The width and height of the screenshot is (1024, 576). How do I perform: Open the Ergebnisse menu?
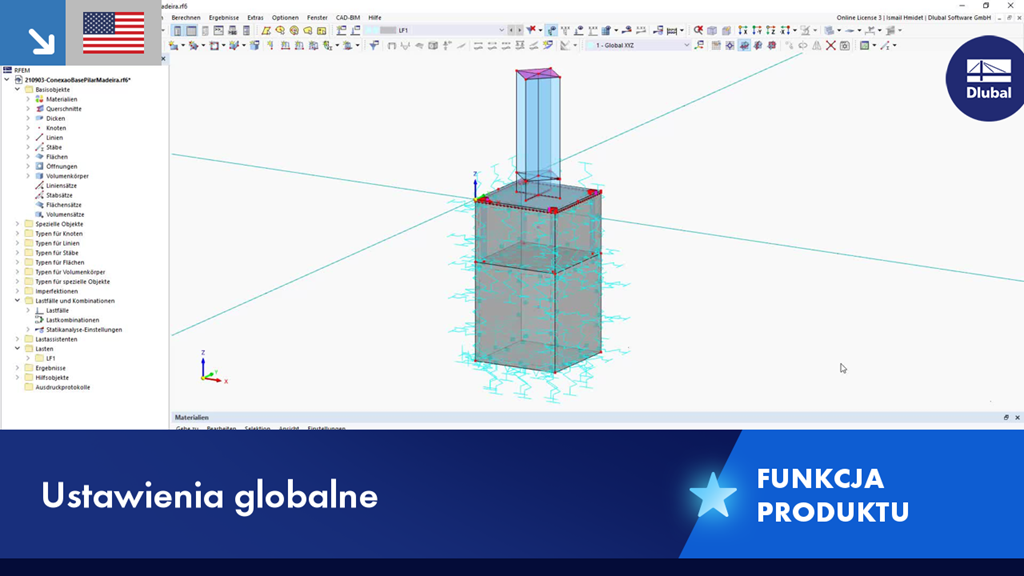pos(223,18)
